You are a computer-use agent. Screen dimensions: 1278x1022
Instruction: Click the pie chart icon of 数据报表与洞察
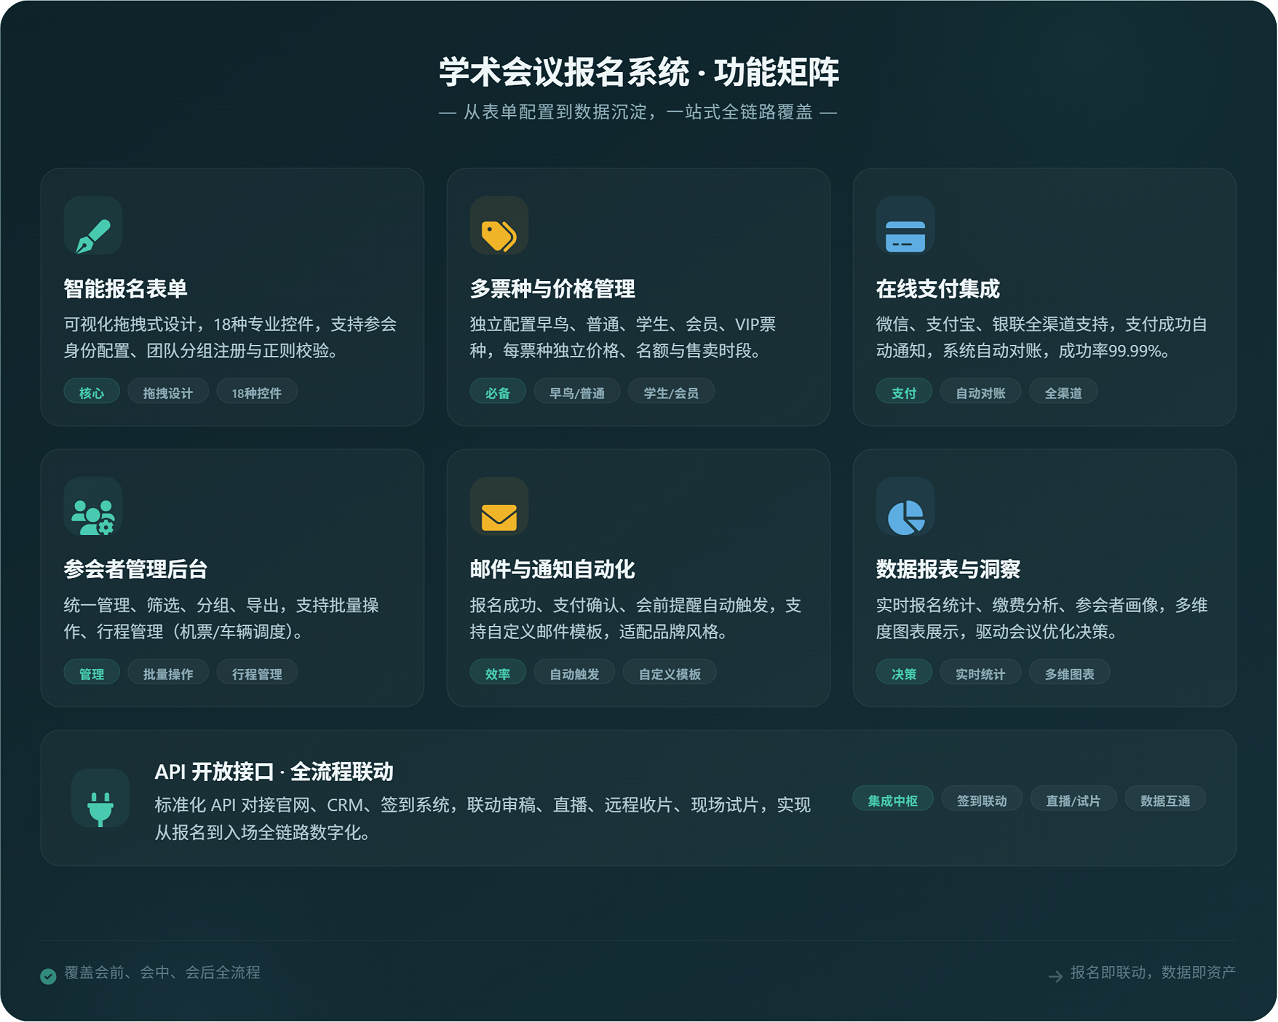[906, 517]
